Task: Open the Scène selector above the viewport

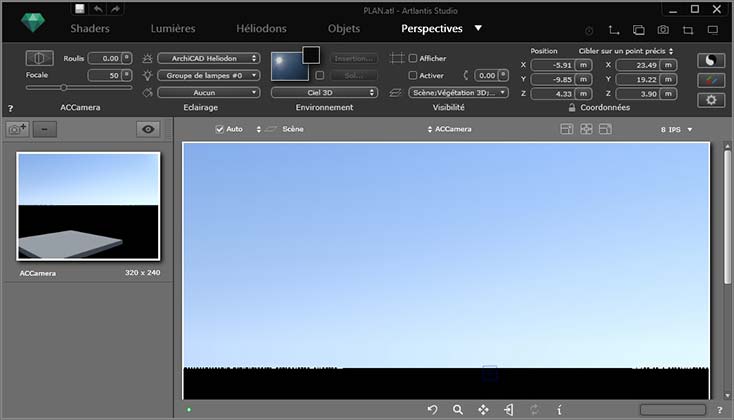Action: click(281, 129)
